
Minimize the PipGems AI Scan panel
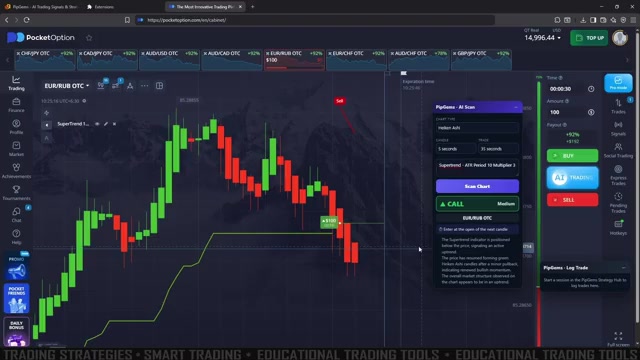(516, 107)
